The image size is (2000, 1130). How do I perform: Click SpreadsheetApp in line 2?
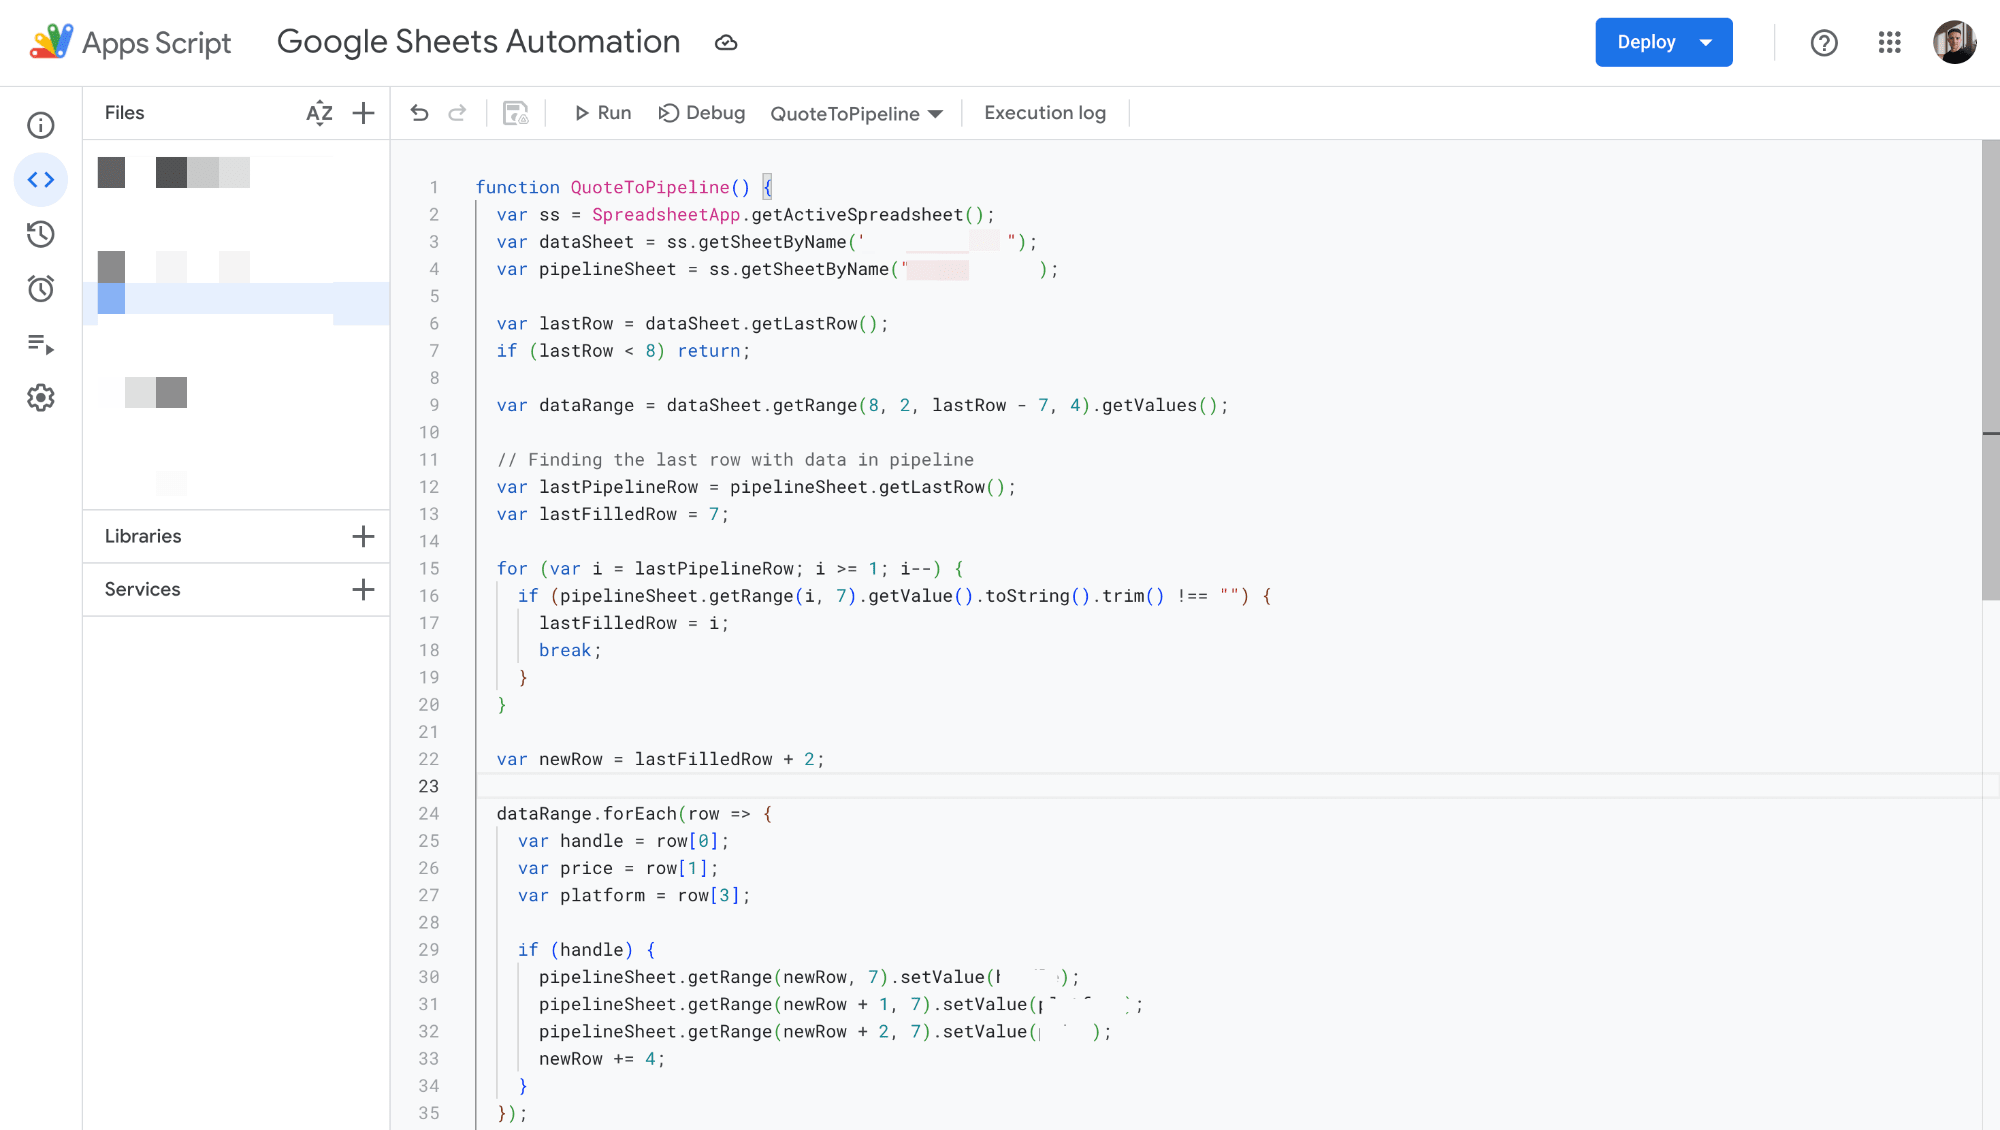pos(666,215)
